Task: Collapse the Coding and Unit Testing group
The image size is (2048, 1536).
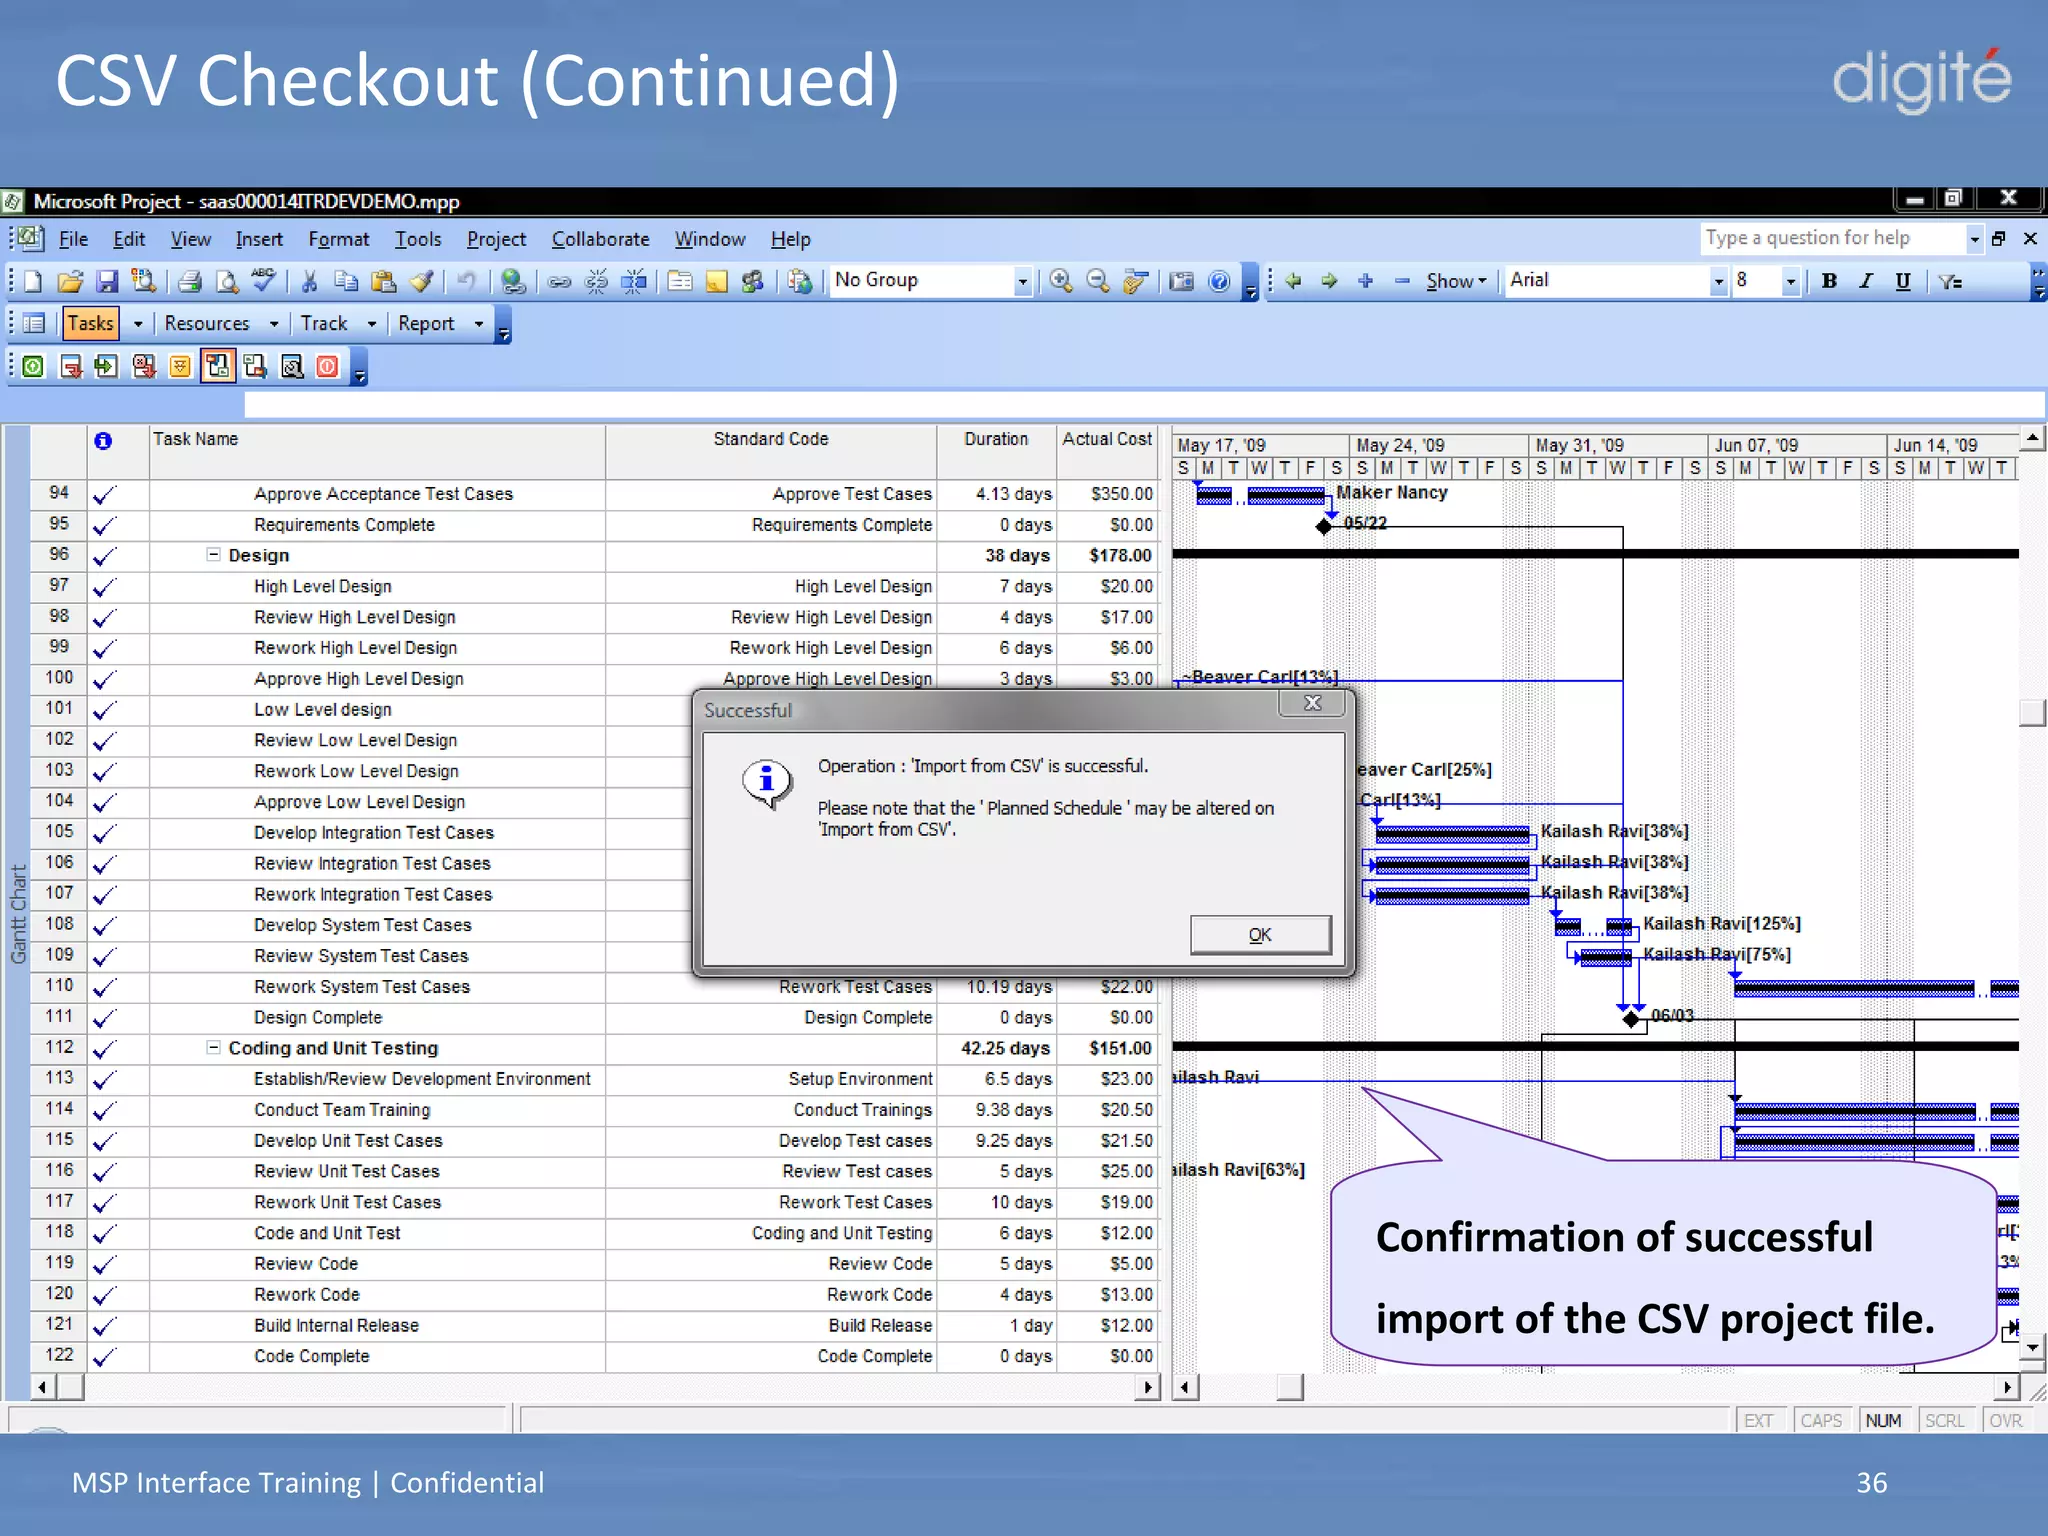Action: (x=213, y=1047)
